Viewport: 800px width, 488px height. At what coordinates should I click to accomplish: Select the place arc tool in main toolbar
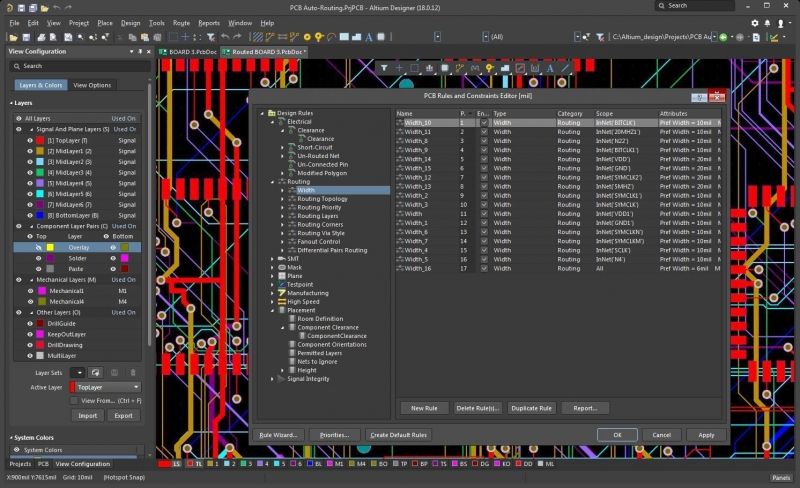331,37
